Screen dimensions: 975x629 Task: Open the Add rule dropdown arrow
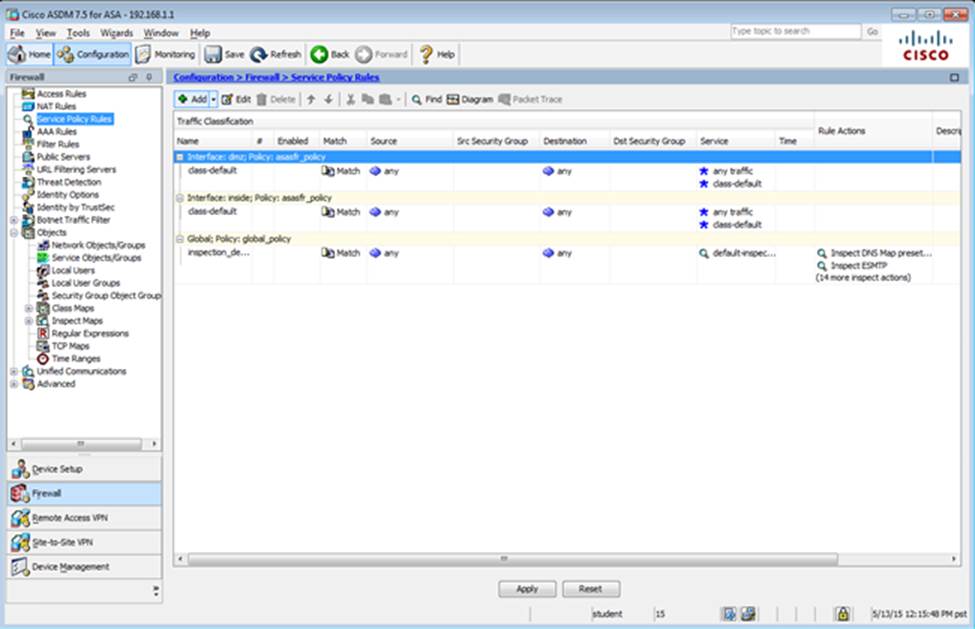tap(213, 99)
